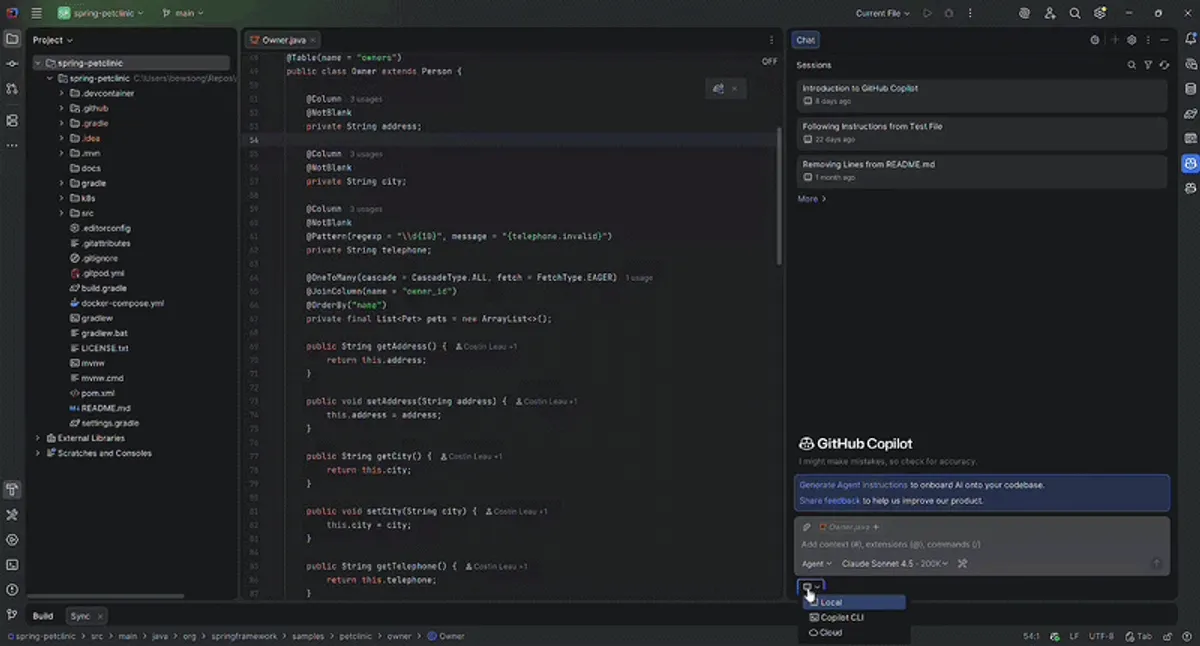Open the Current File run configuration dropdown
This screenshot has height=646, width=1200.
point(884,13)
